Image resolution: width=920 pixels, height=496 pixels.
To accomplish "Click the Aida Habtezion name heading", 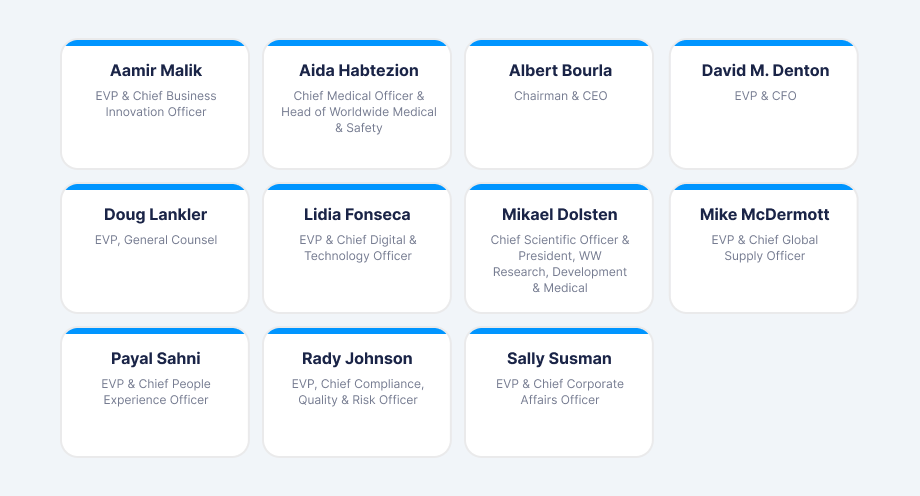I will click(x=358, y=71).
